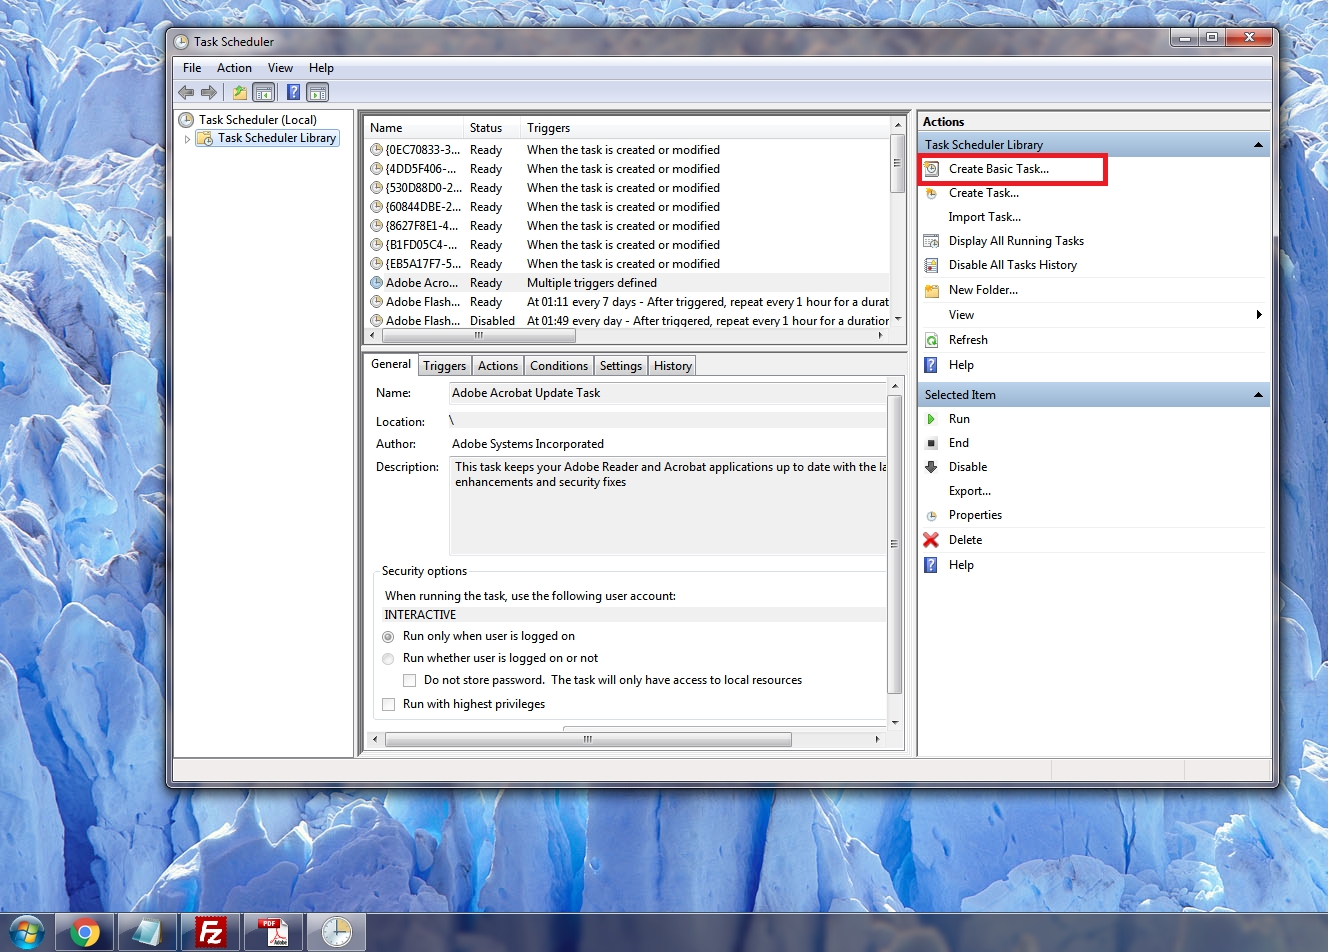Switch to the History tab

[x=673, y=366]
